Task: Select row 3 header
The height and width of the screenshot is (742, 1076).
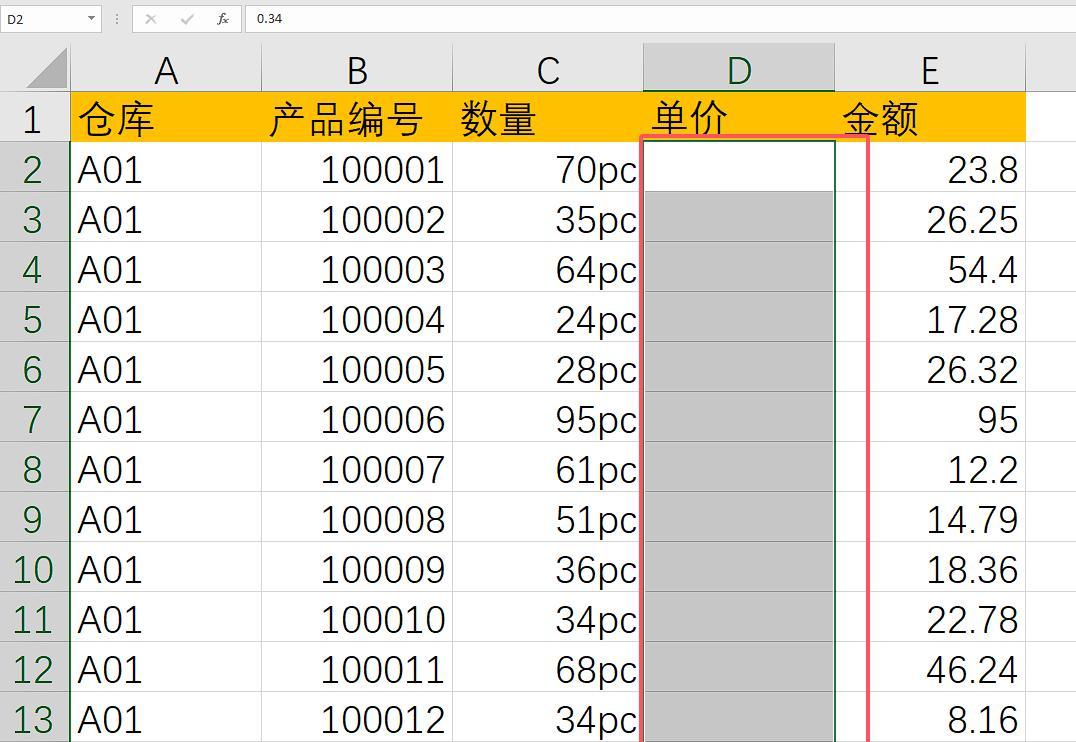Action: [34, 218]
